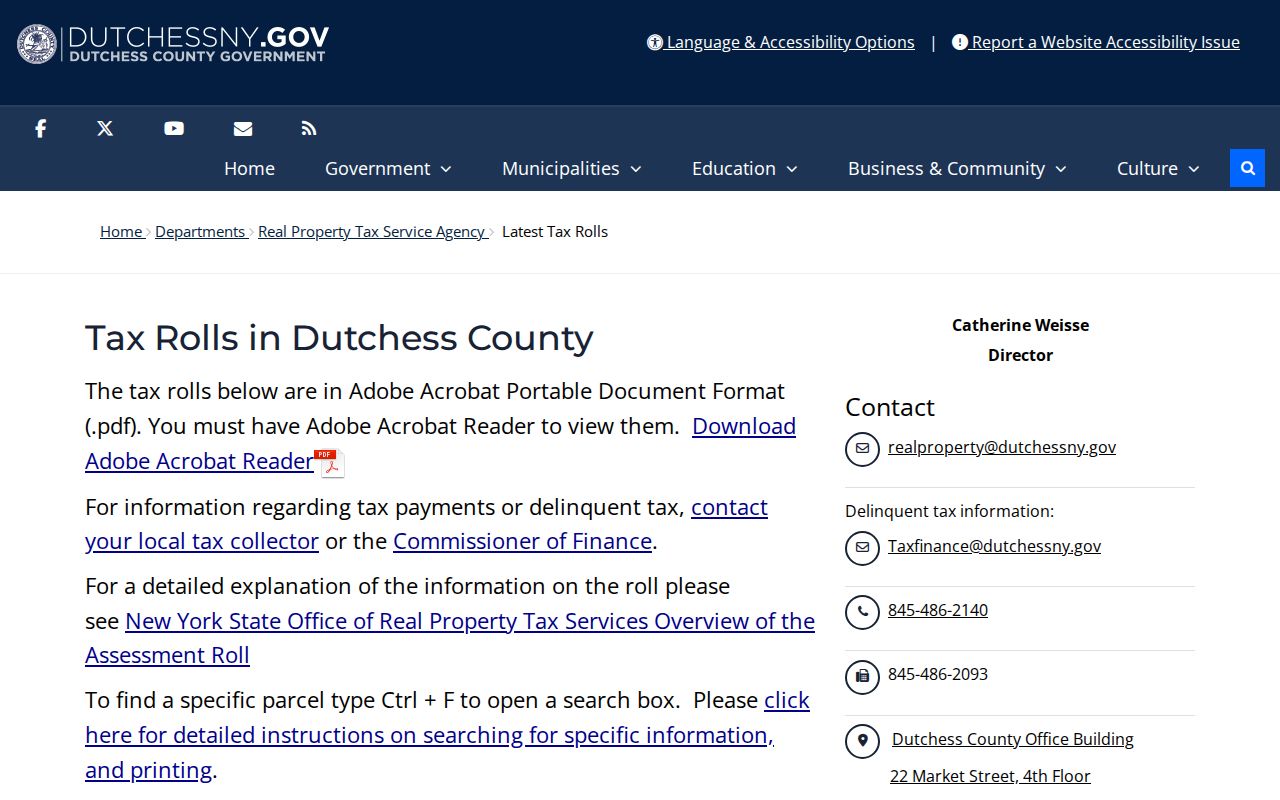Click the Tax Rolls in Dutchess County heading

339,338
